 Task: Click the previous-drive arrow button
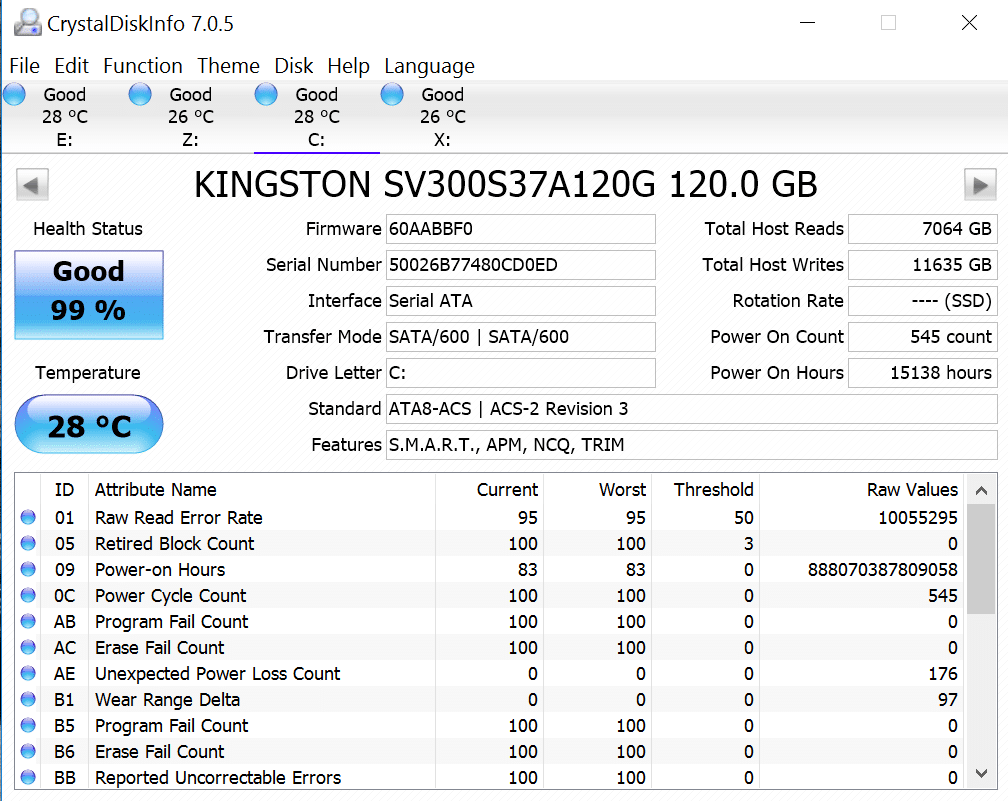pos(31,185)
